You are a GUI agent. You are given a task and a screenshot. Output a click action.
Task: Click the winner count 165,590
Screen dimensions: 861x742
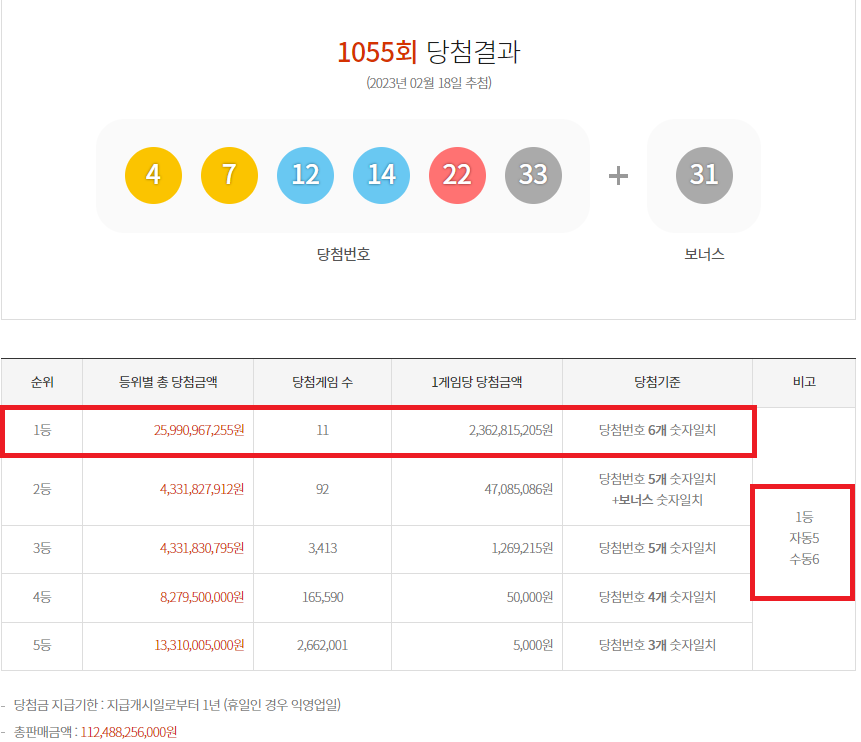pos(322,597)
